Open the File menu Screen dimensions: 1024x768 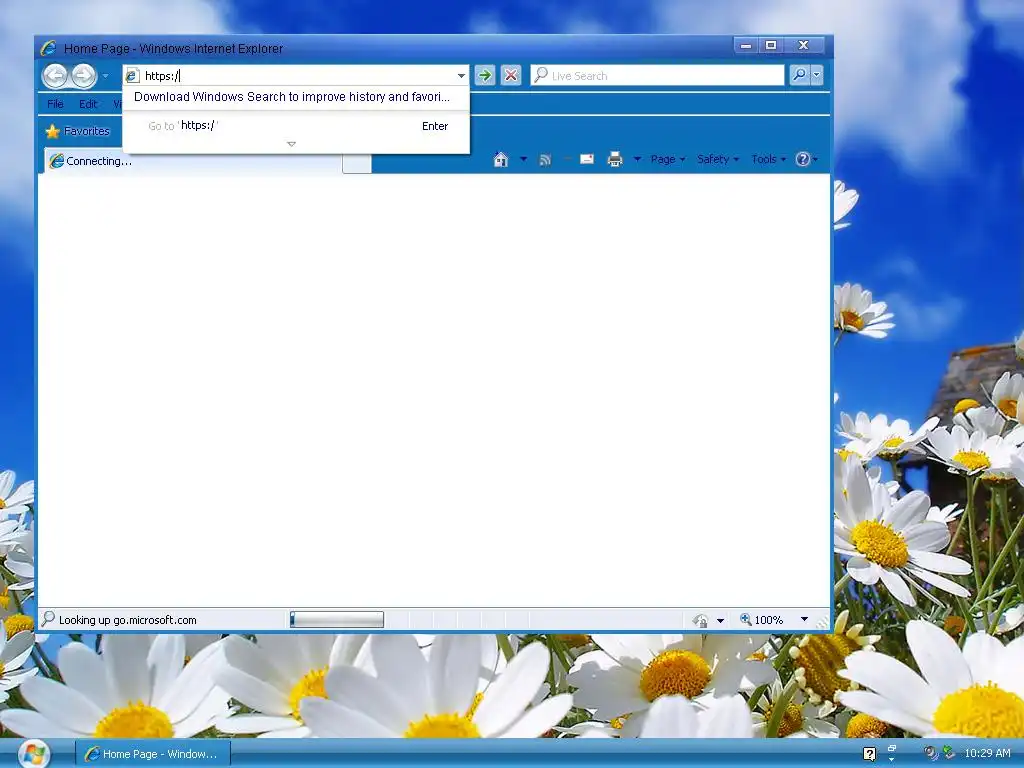coord(56,104)
